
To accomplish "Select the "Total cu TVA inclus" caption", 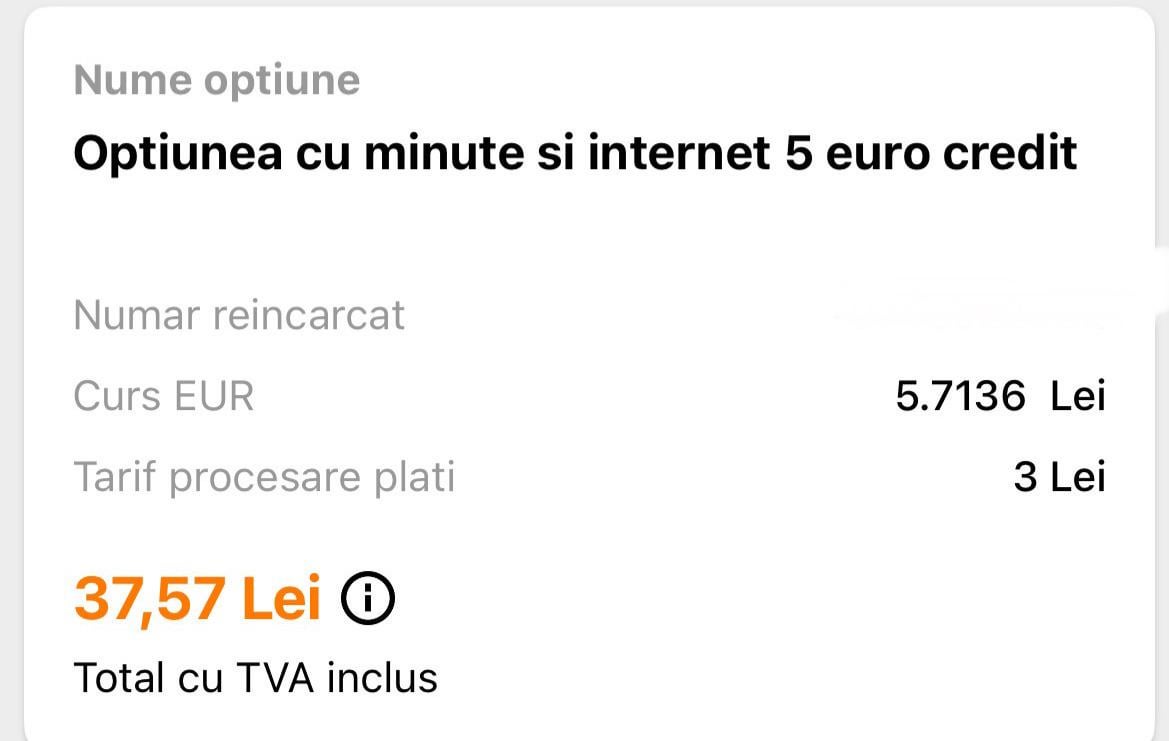I will [256, 677].
